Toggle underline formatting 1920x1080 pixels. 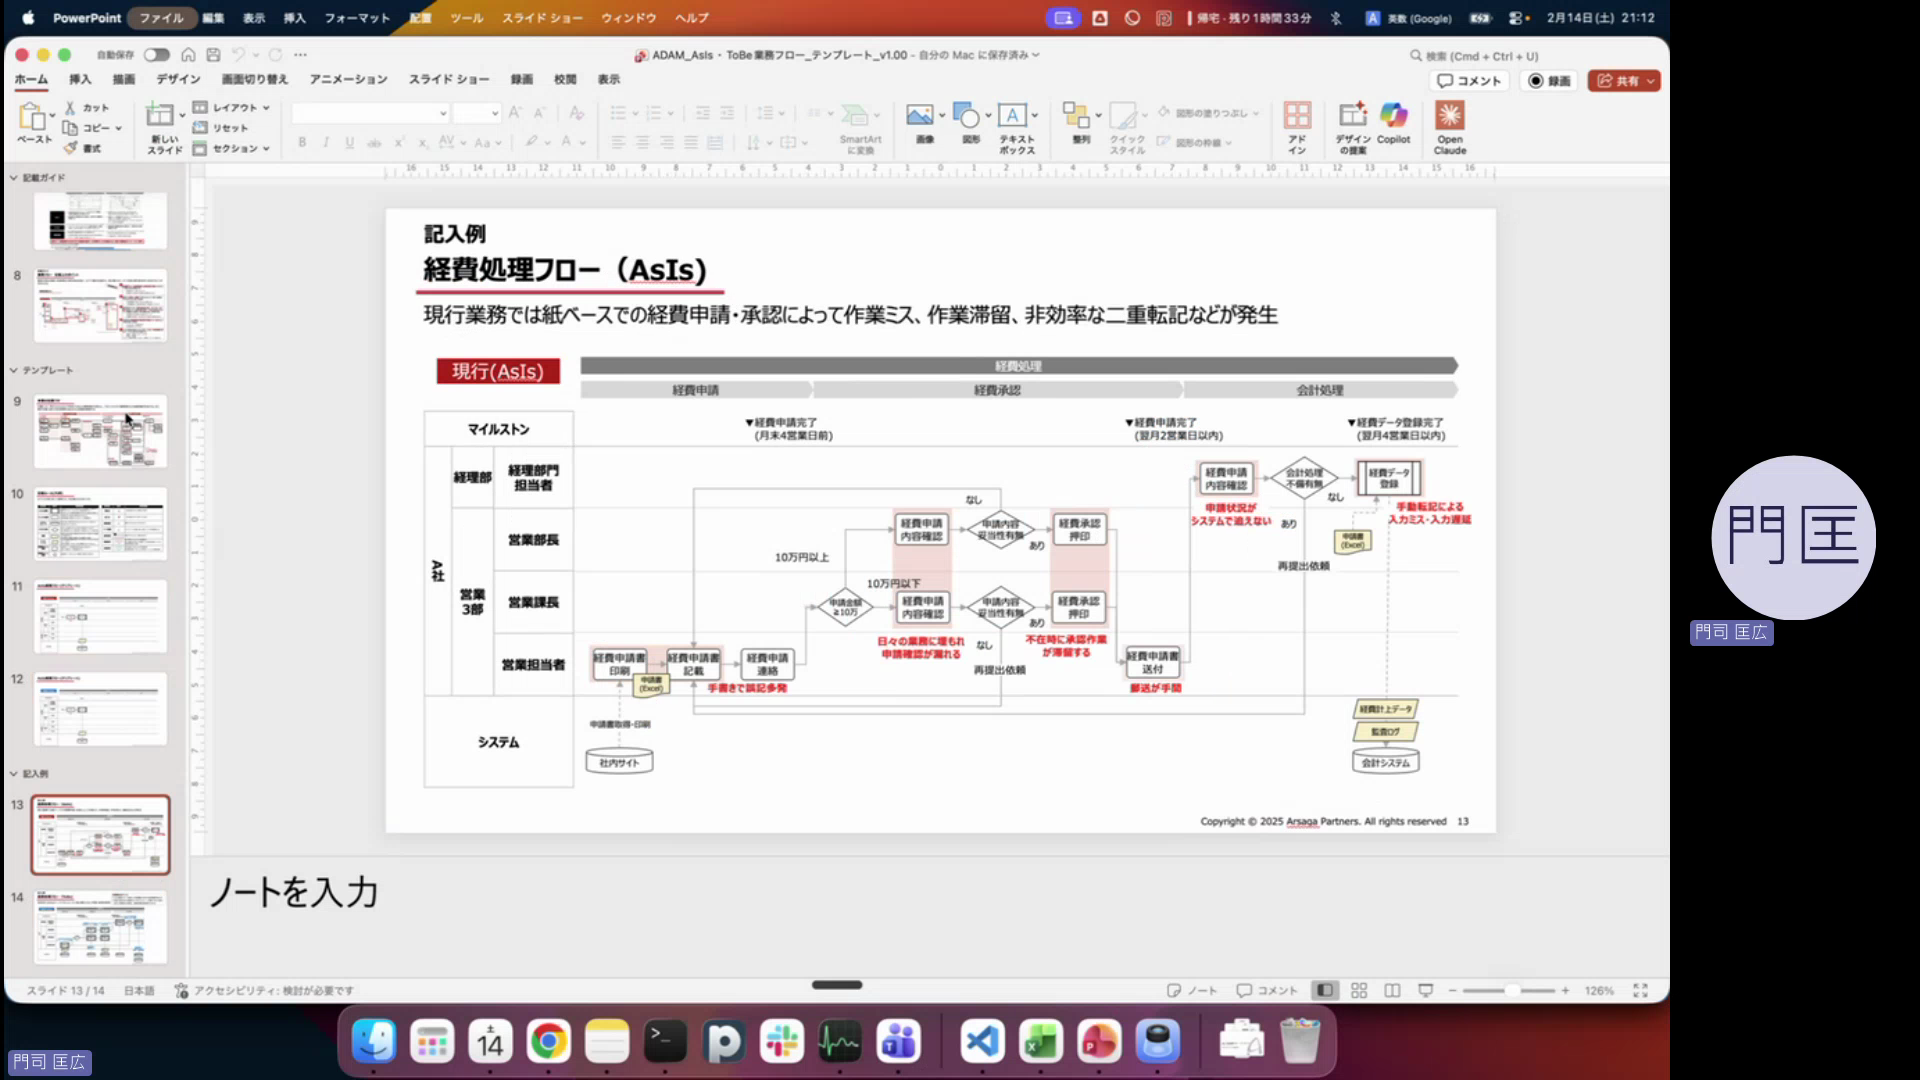tap(348, 143)
